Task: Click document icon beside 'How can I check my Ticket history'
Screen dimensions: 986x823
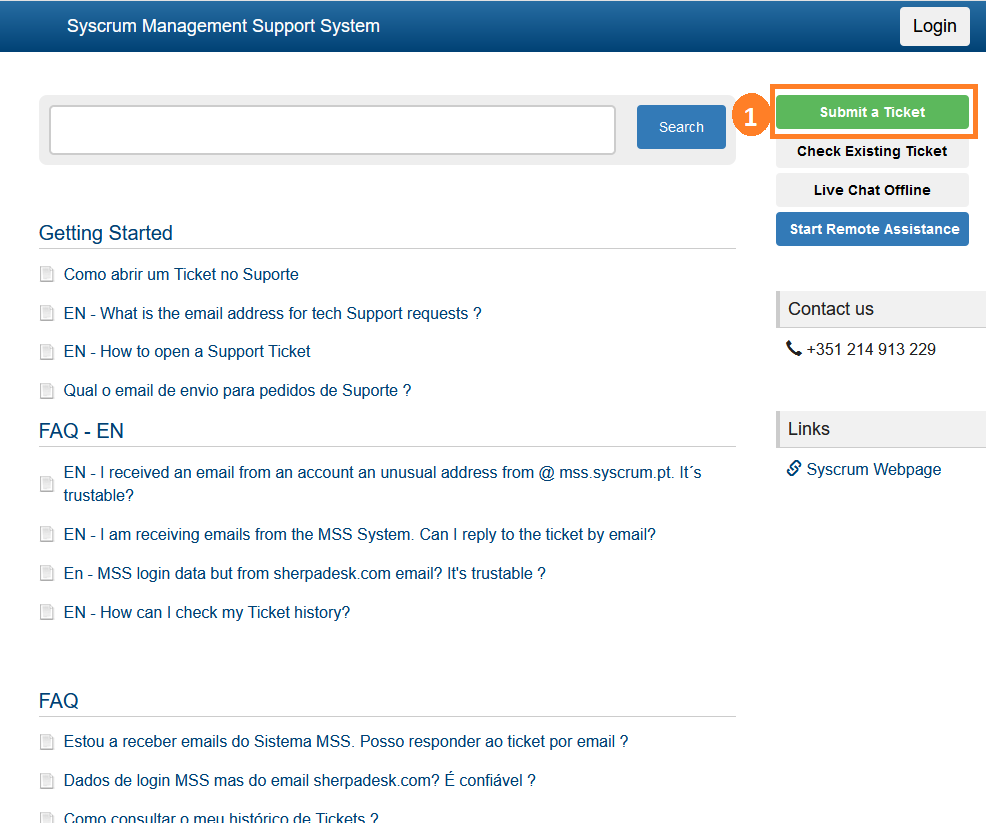Action: click(x=46, y=613)
